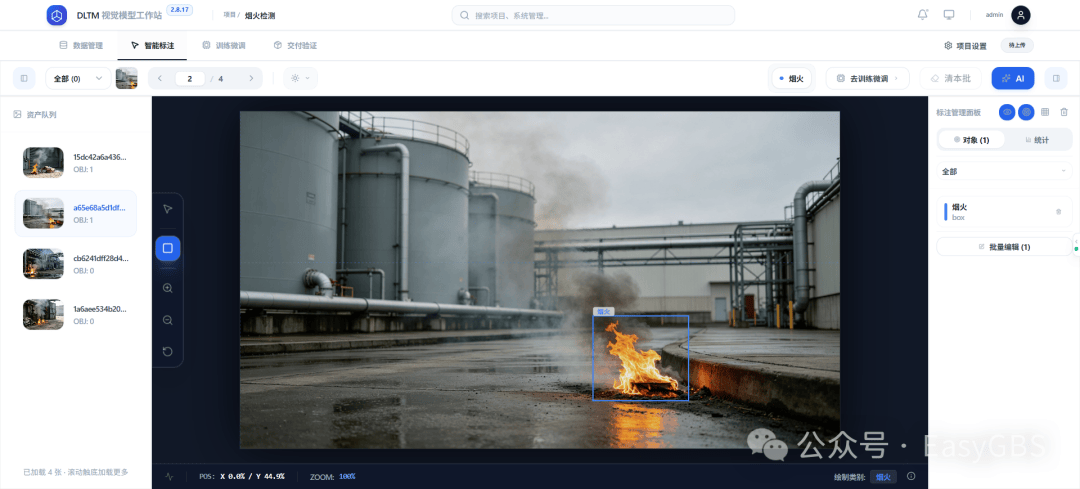Open the 全部 (0) filter dropdown
Screen dimensions: 1080x489
pos(79,79)
